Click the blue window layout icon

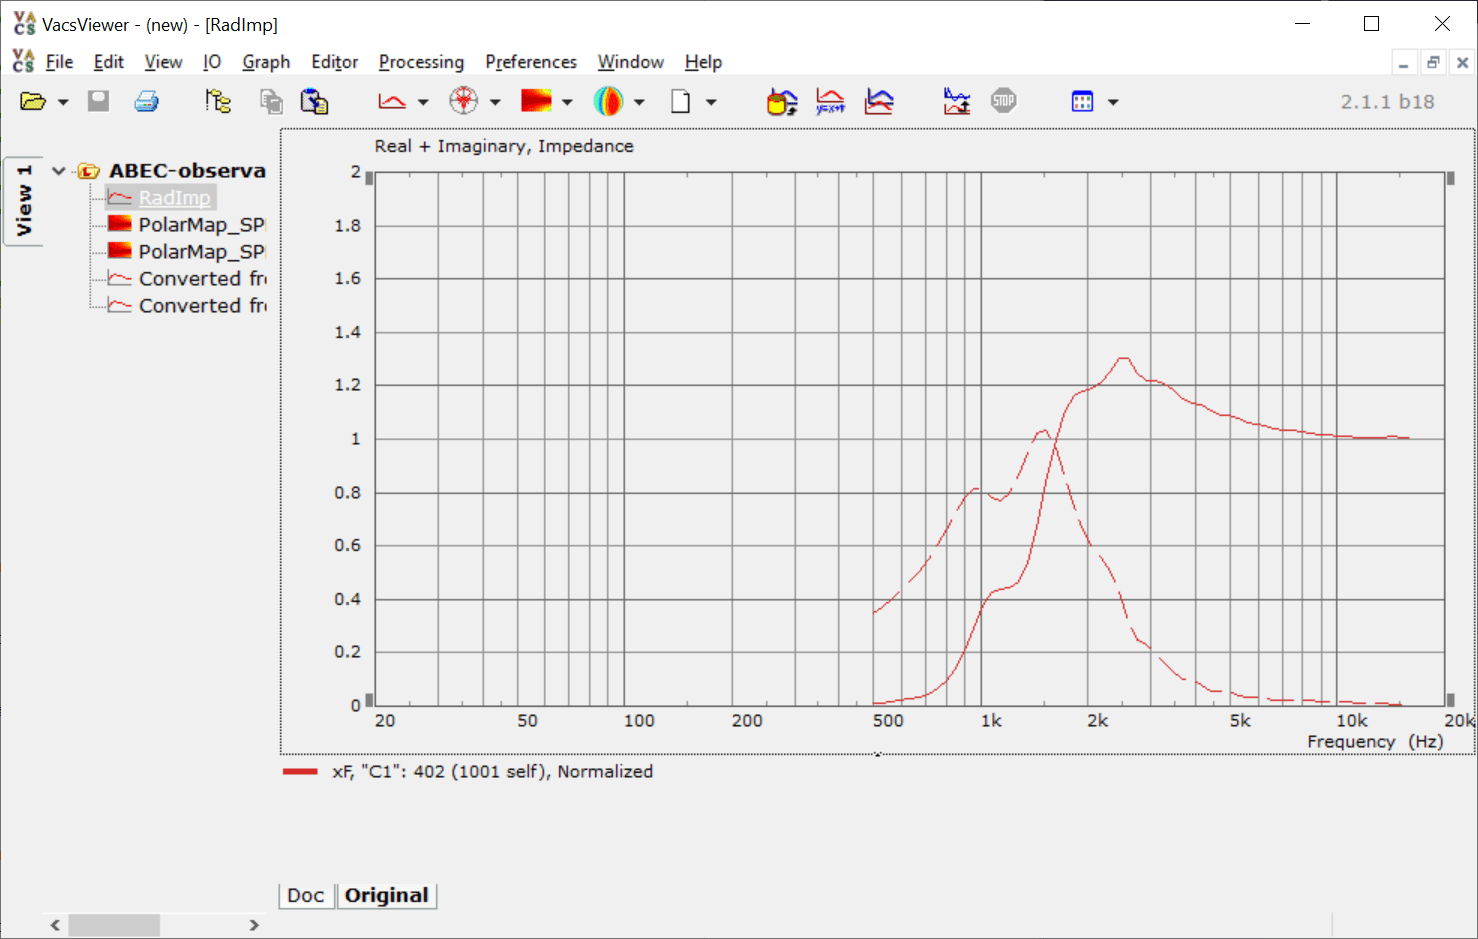coord(1082,101)
